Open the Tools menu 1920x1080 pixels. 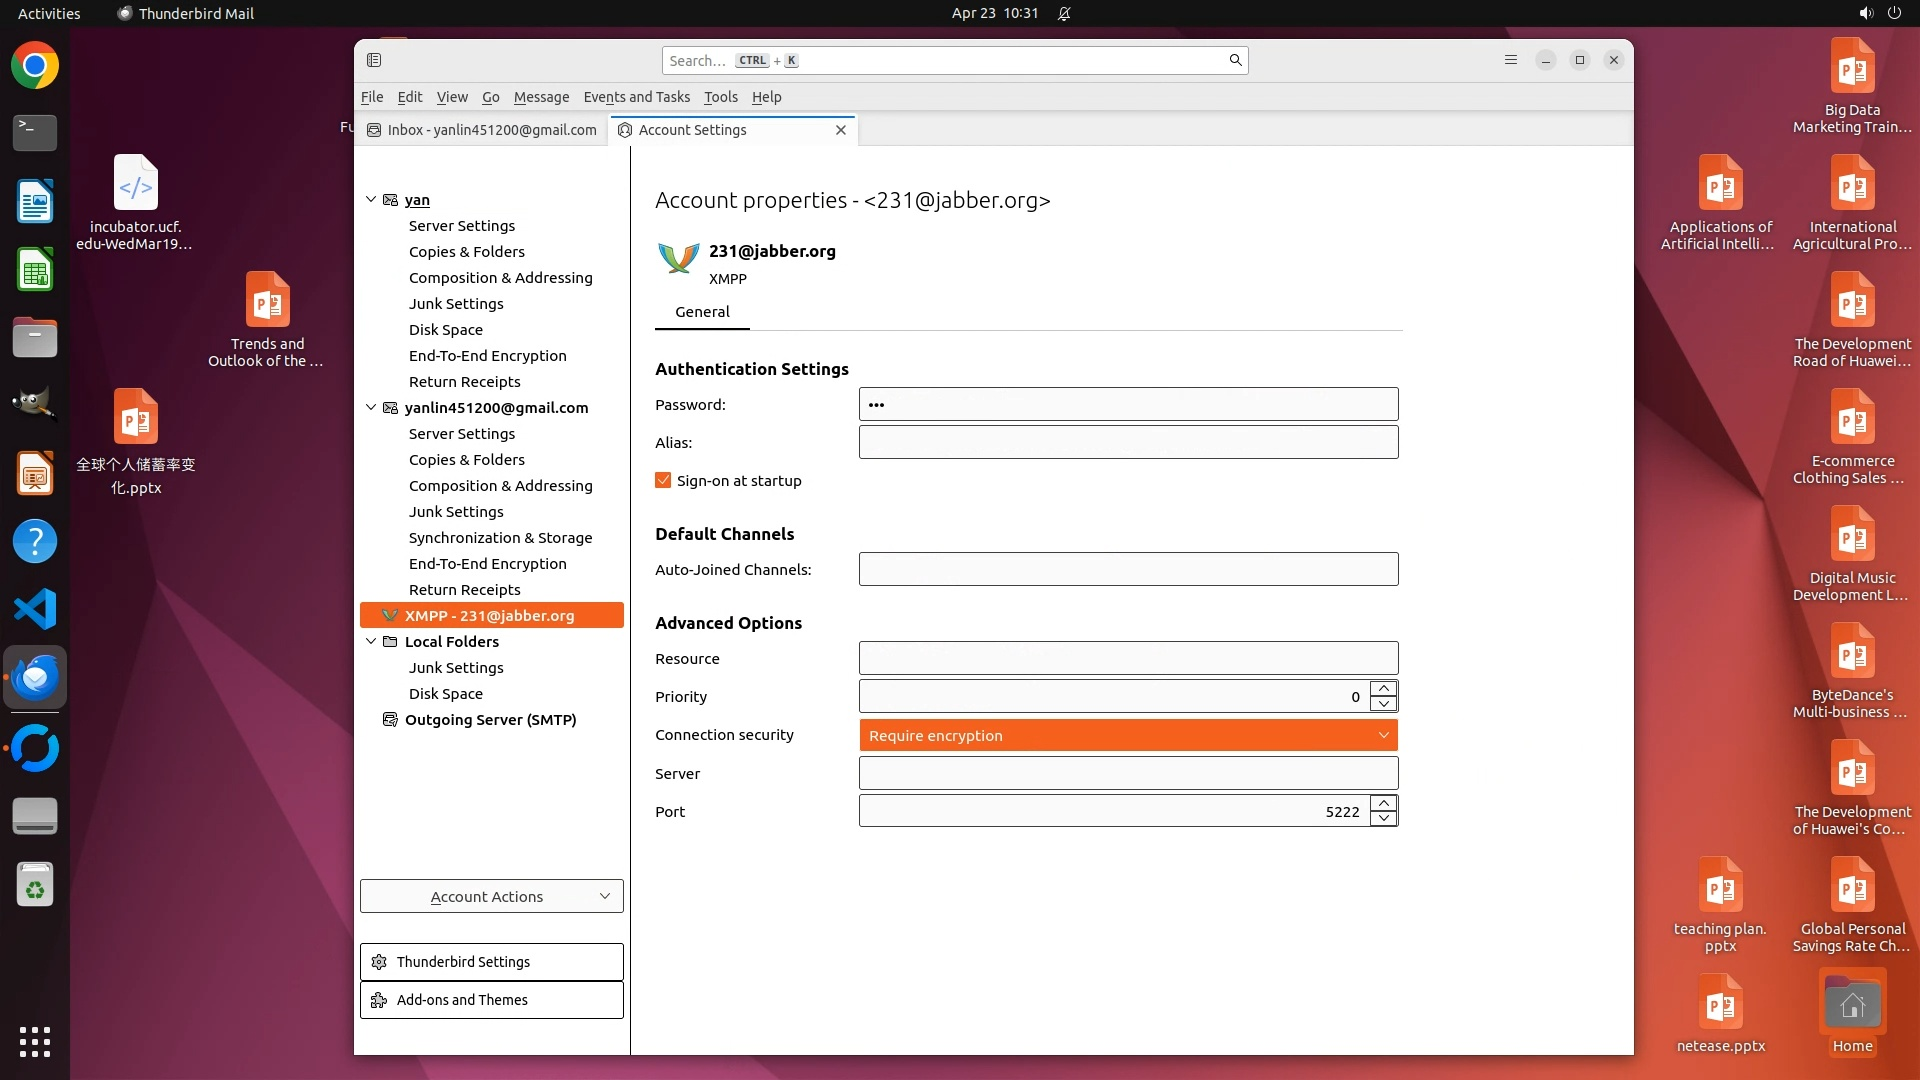pos(720,97)
